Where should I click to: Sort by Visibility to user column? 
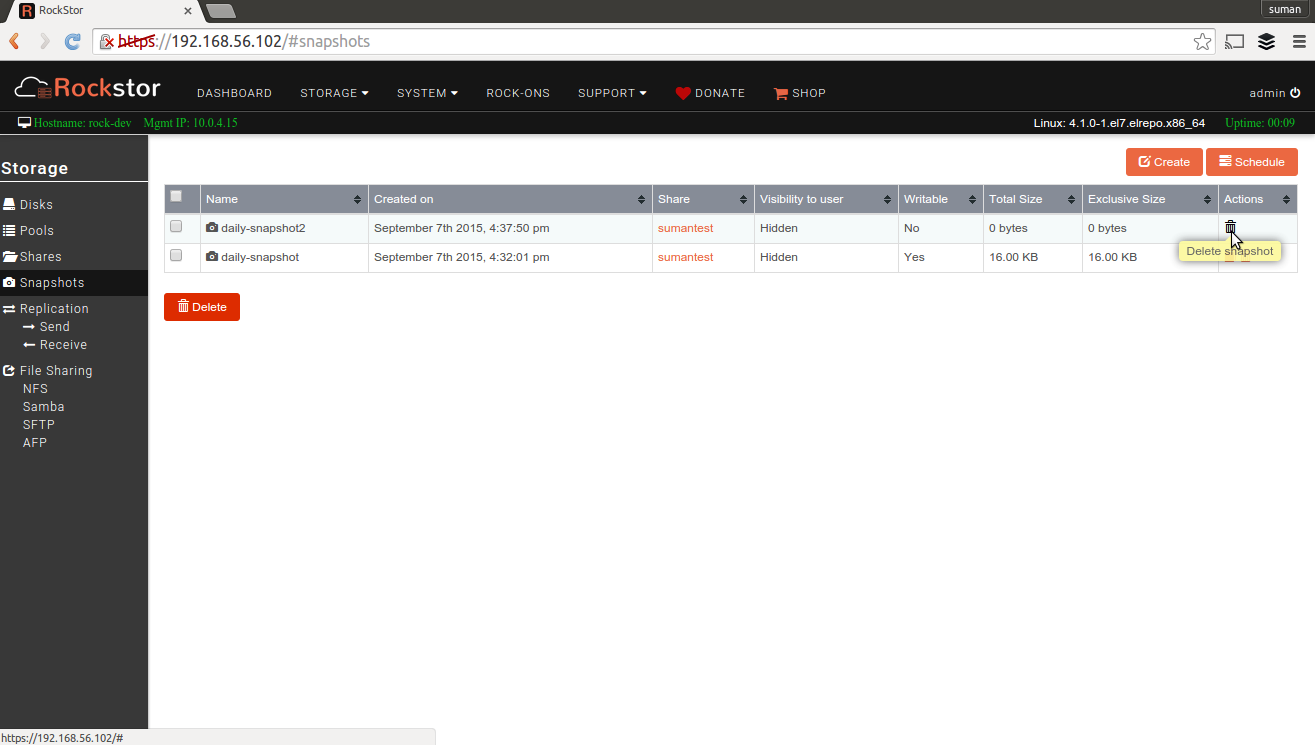826,199
